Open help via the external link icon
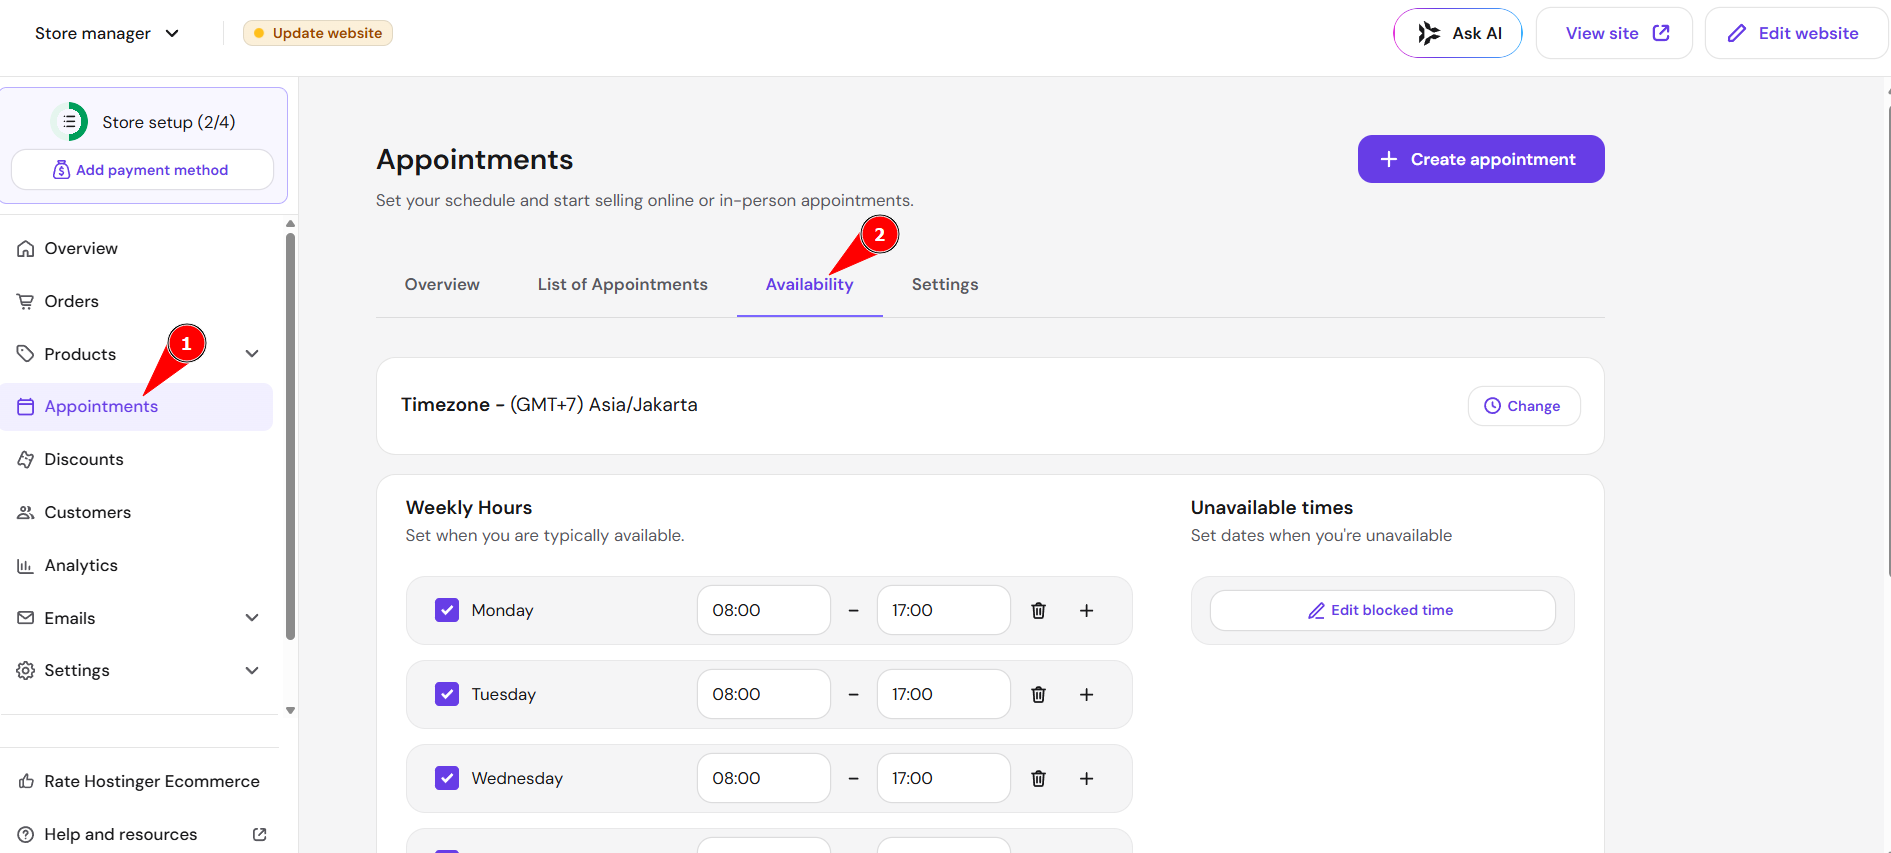 coord(260,834)
